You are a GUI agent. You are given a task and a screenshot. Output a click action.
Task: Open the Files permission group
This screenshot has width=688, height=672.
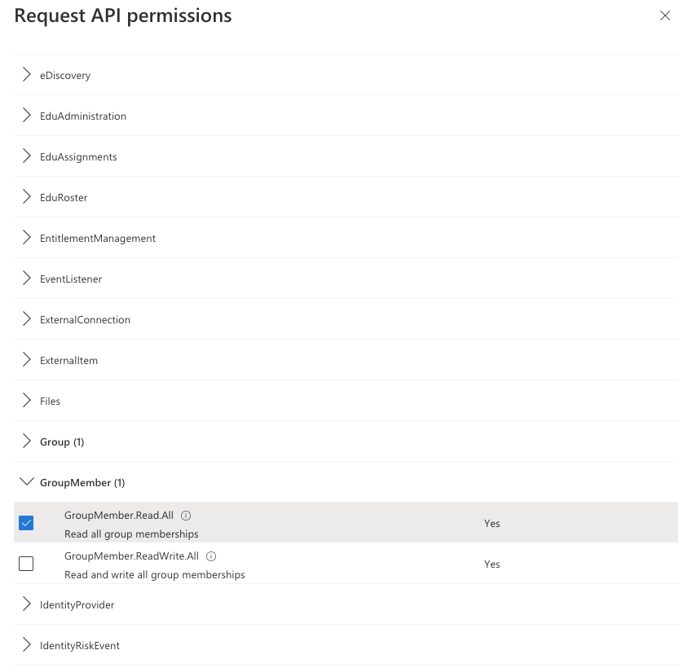(50, 401)
